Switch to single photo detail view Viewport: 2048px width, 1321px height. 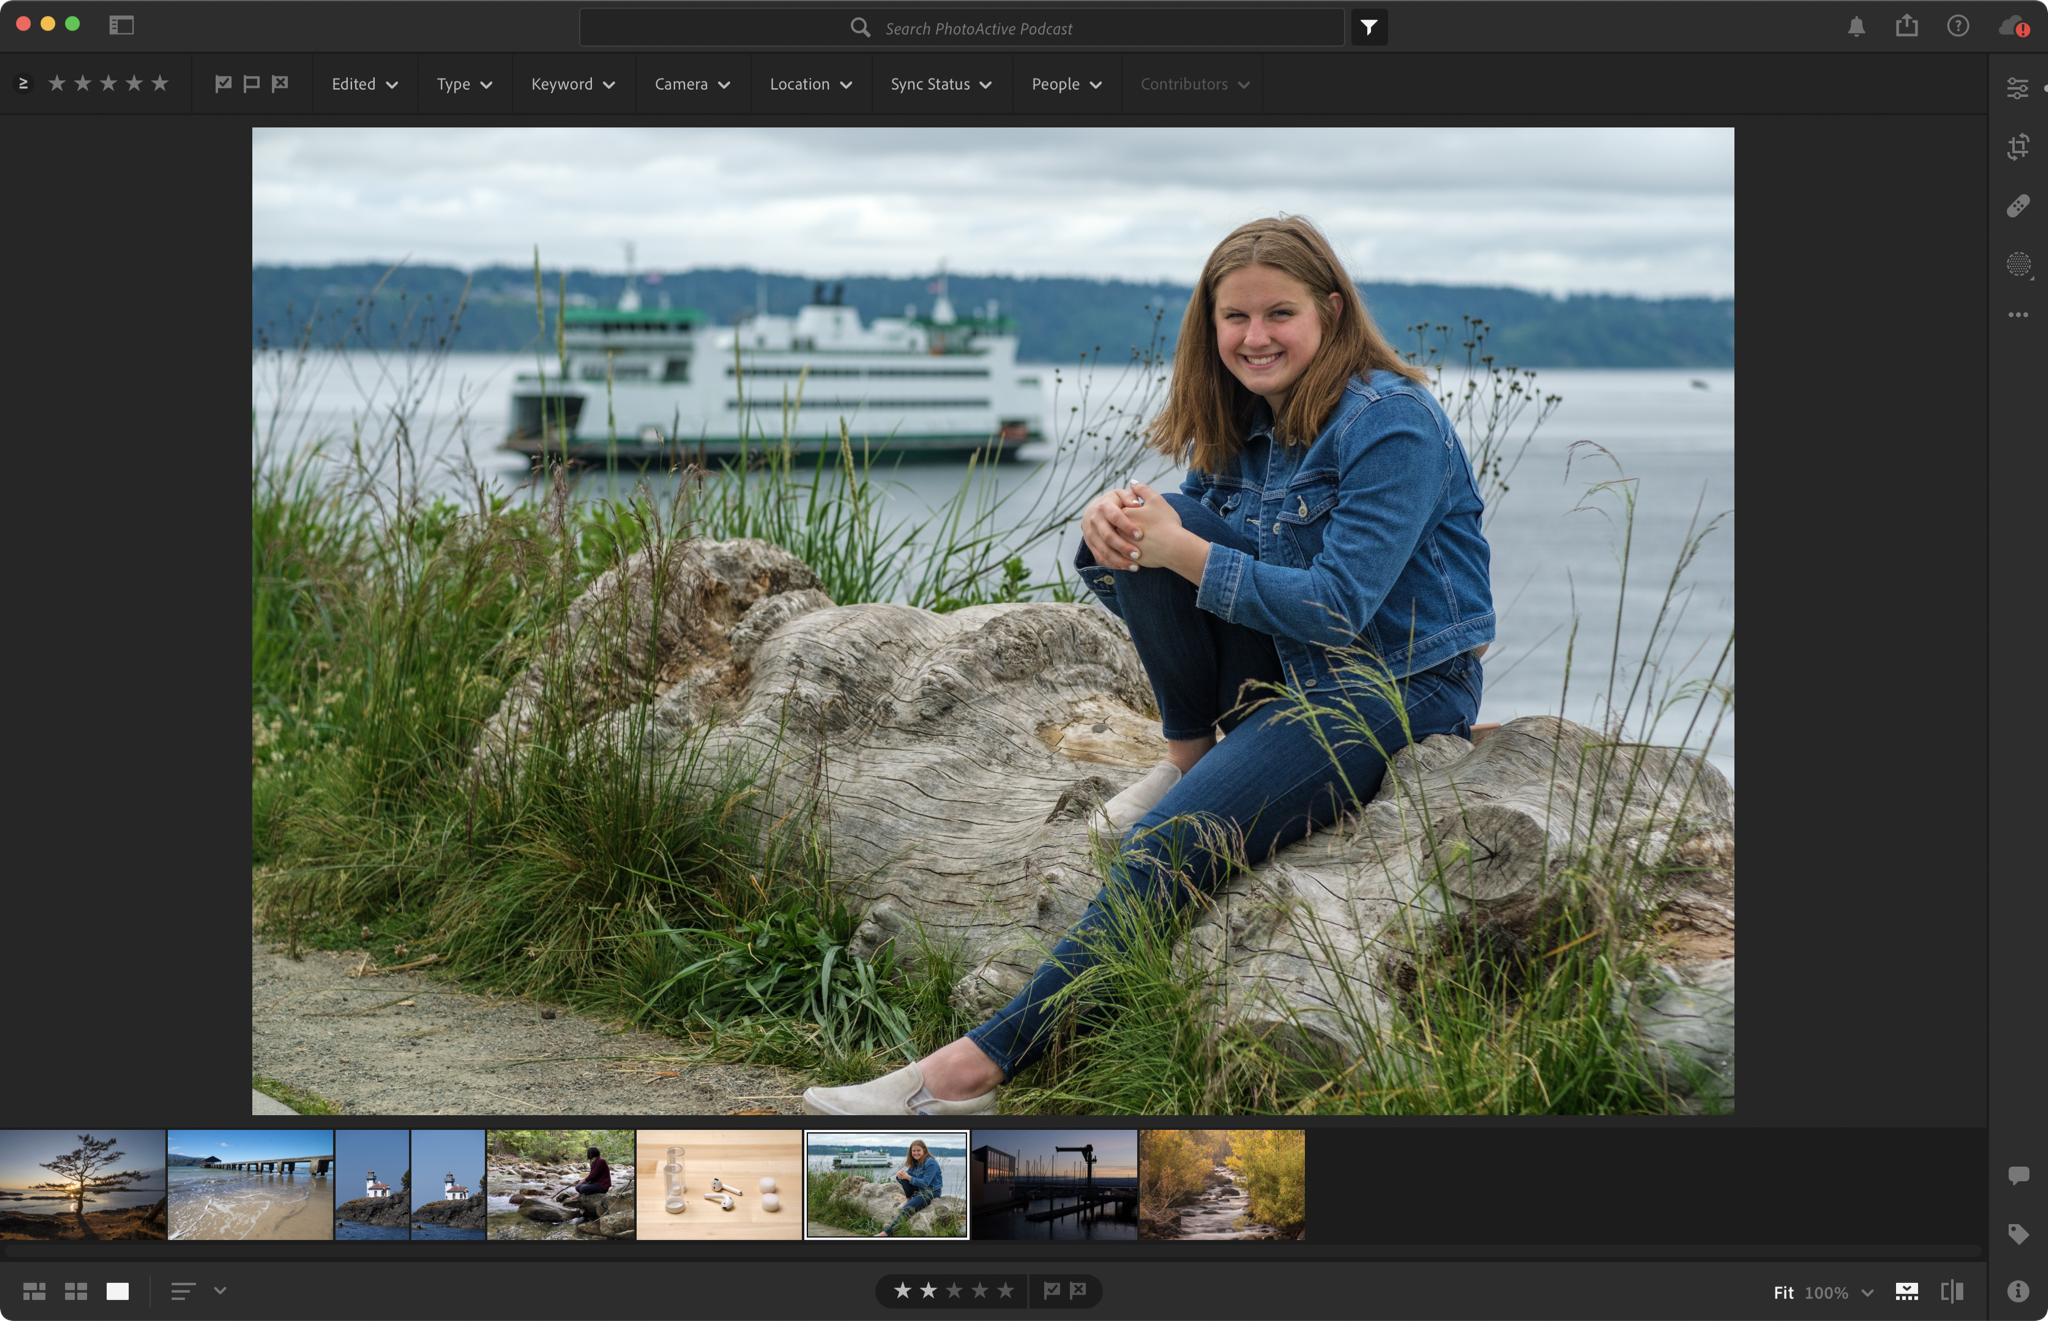118,1291
